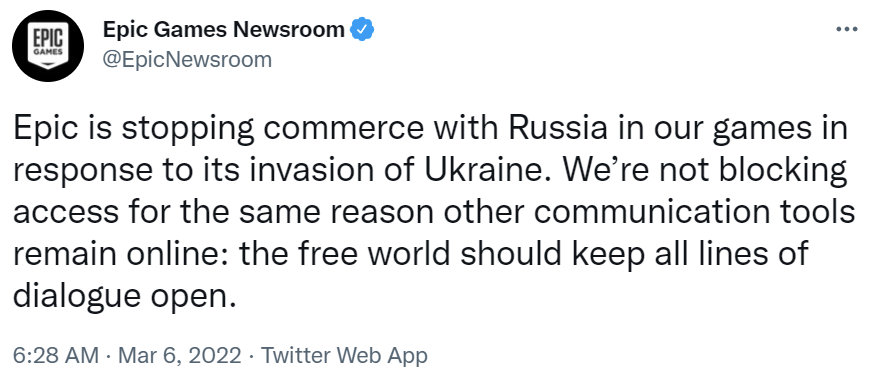Open the Twitter Web App source link

345,355
